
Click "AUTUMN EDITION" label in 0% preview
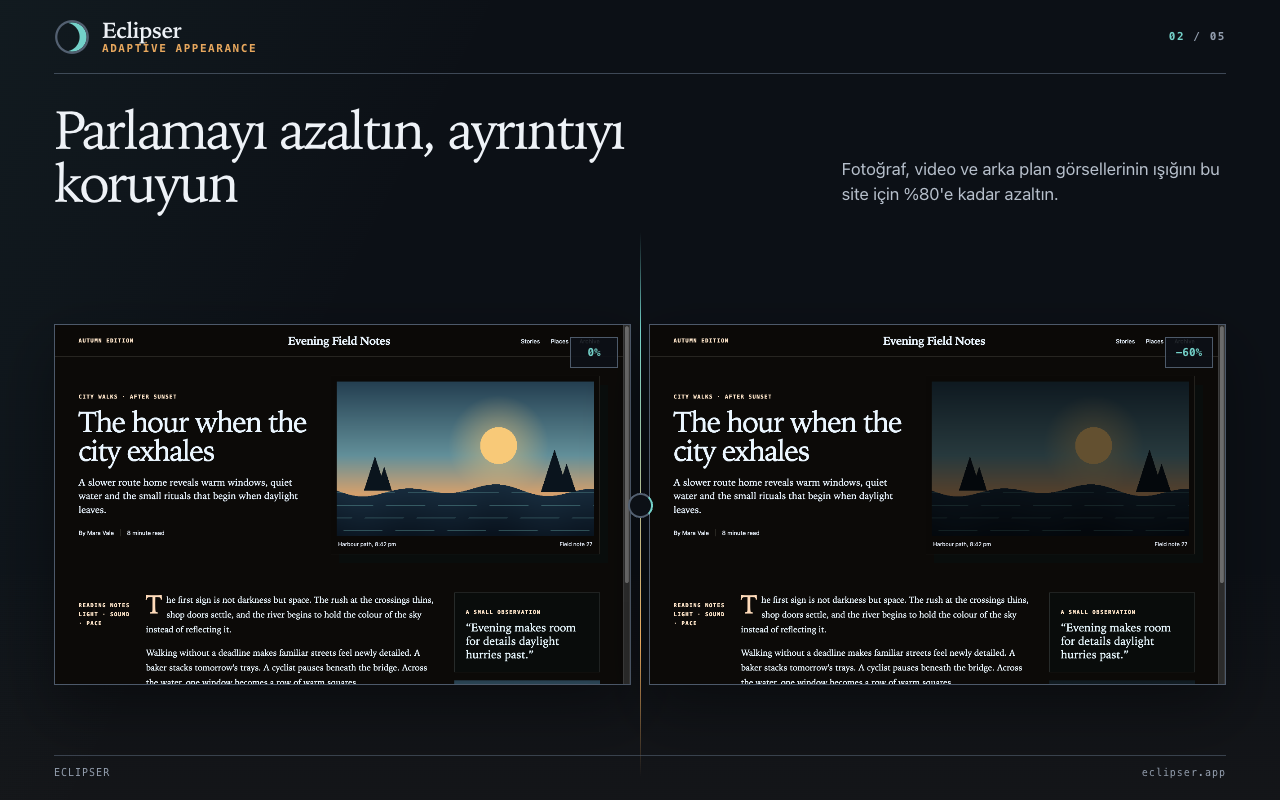[106, 341]
